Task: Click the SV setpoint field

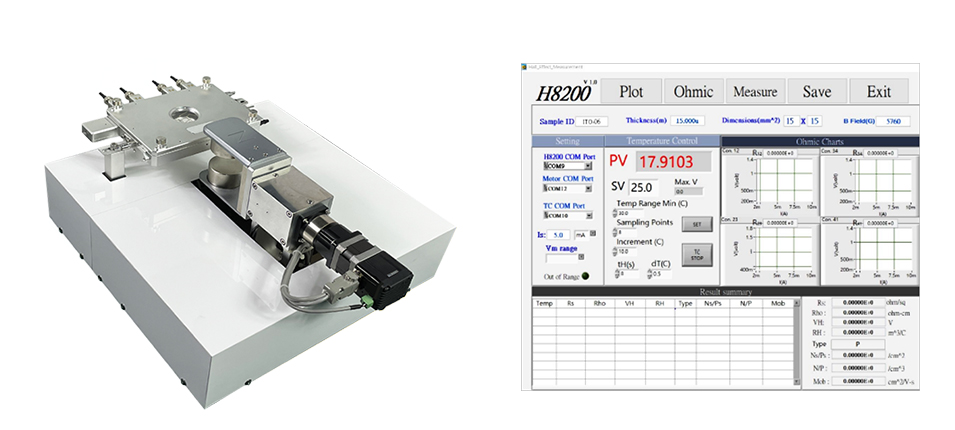Action: pos(643,188)
